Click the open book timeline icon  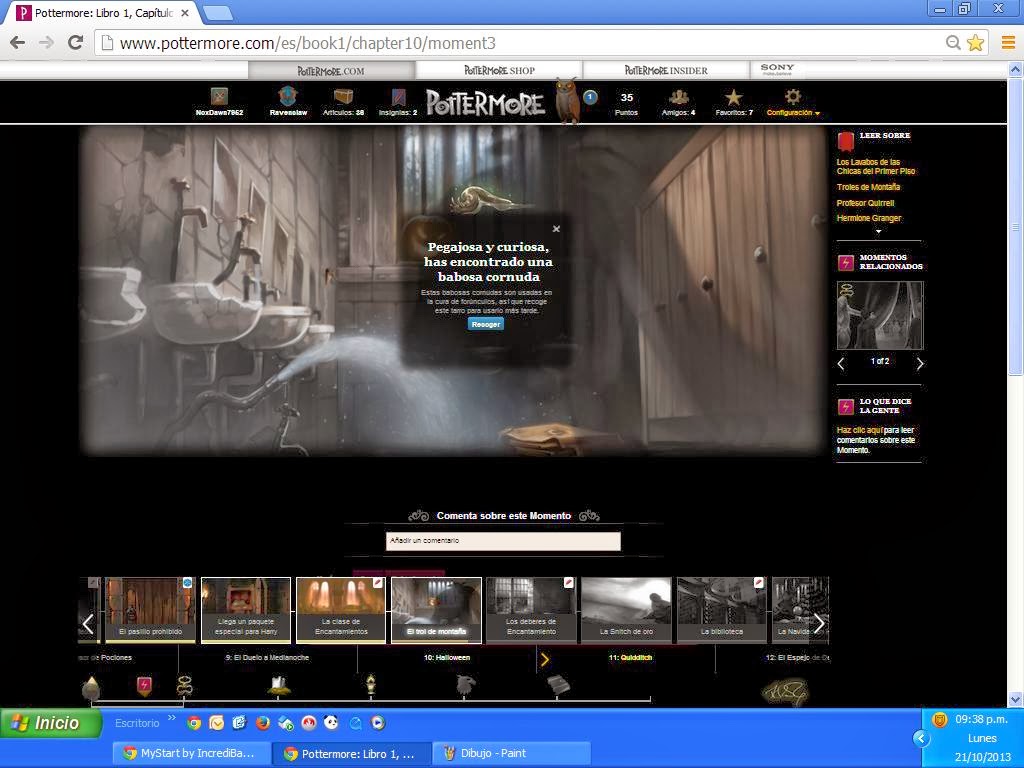279,685
